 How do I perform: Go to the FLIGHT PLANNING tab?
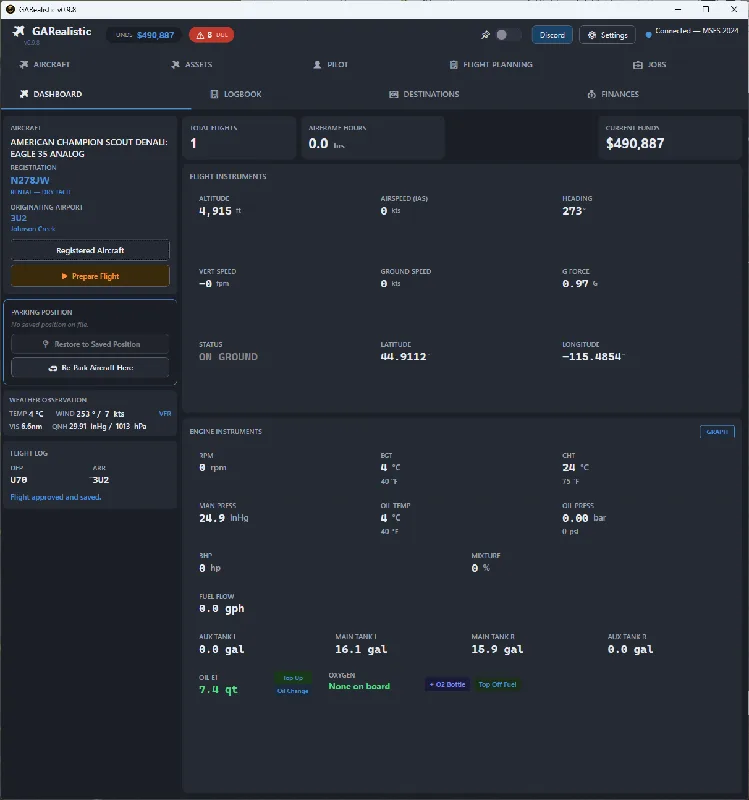coord(491,65)
